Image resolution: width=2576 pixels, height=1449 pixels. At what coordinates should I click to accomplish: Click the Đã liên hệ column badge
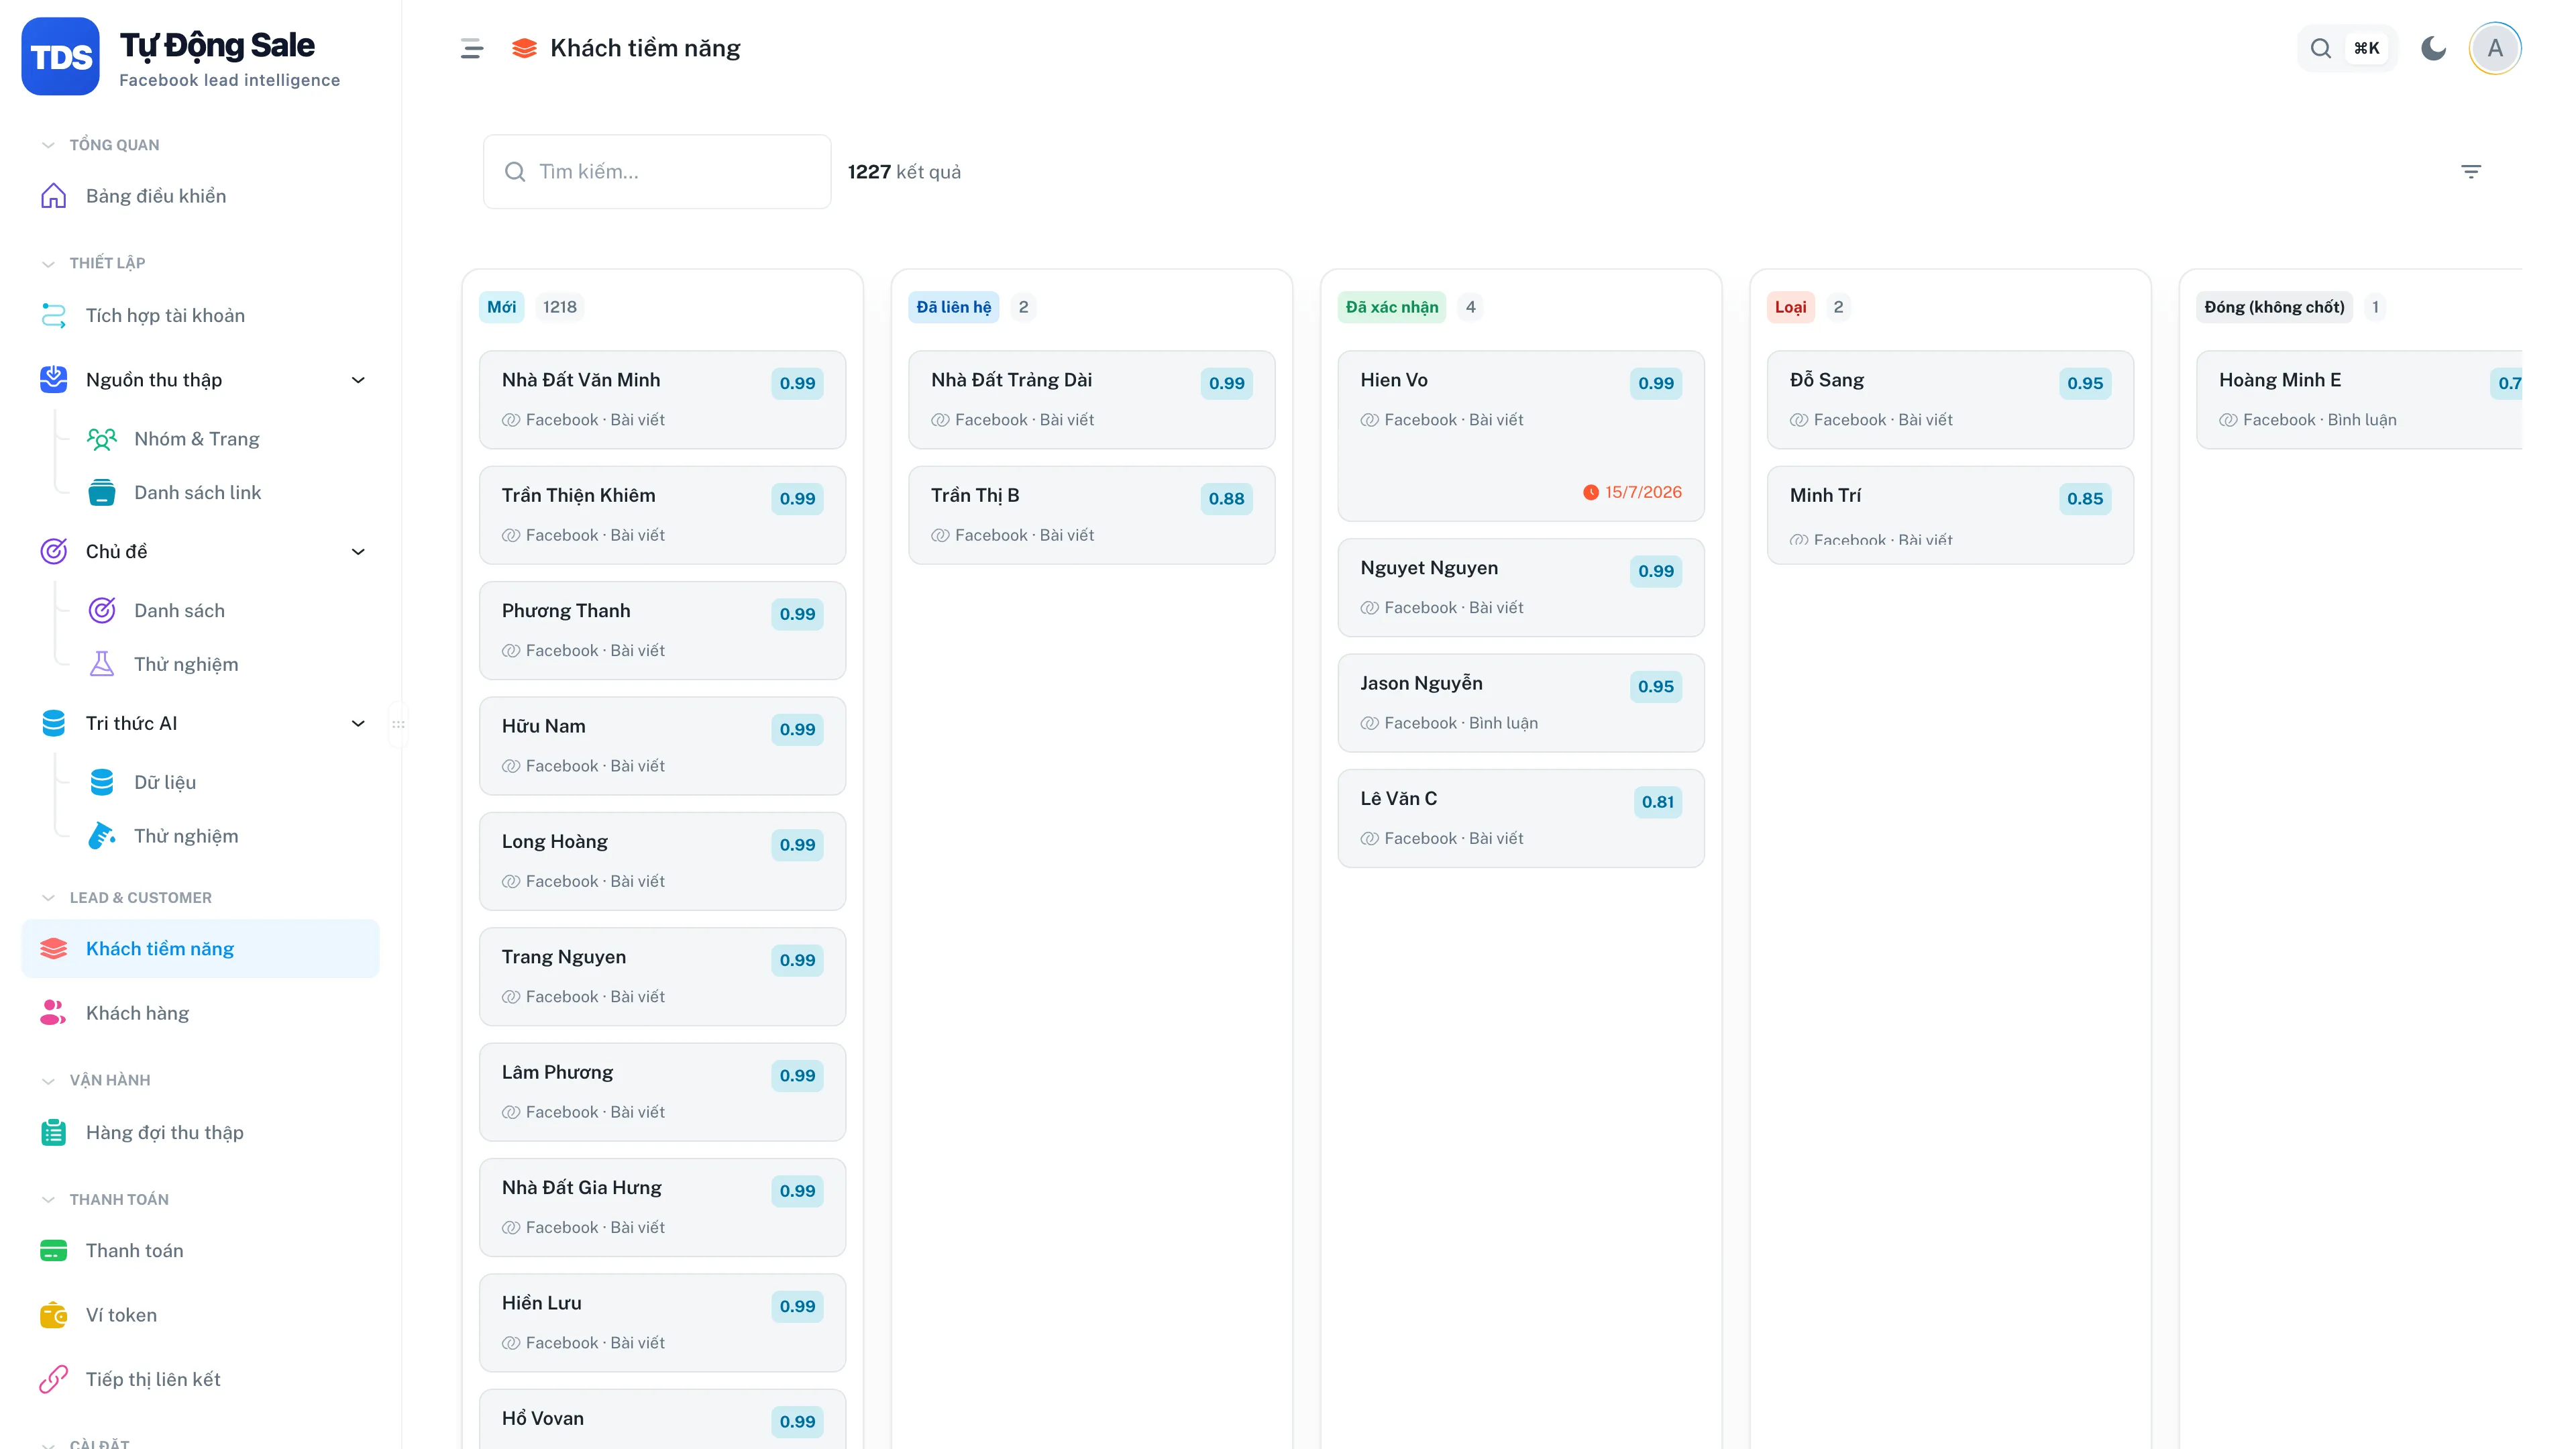click(x=954, y=307)
